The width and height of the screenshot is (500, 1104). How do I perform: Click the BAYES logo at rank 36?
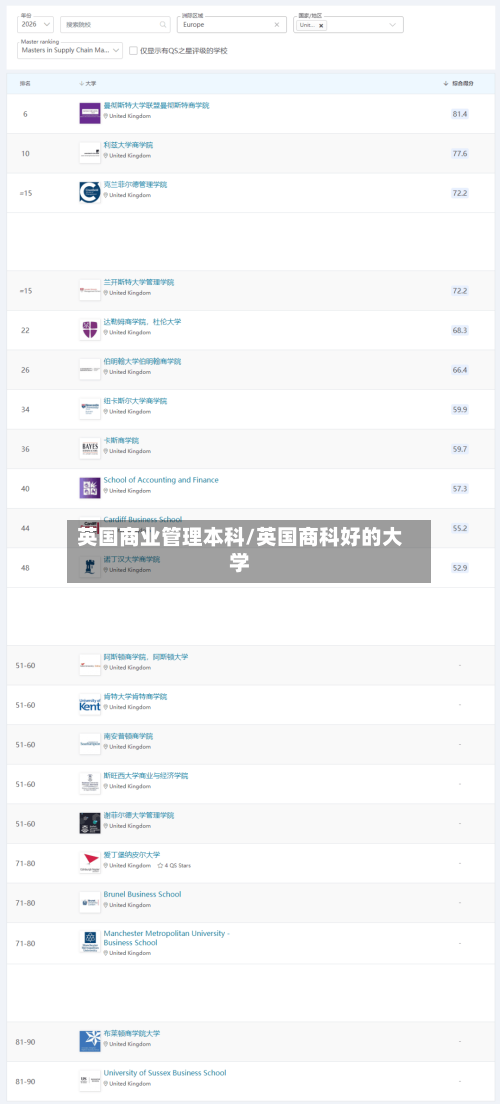90,448
